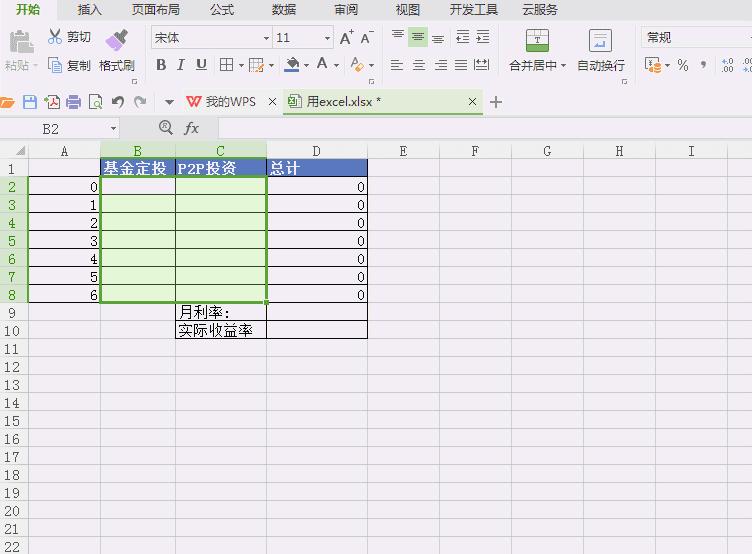The height and width of the screenshot is (554, 752).
Task: Click the Increase font size icon
Action: (x=346, y=38)
